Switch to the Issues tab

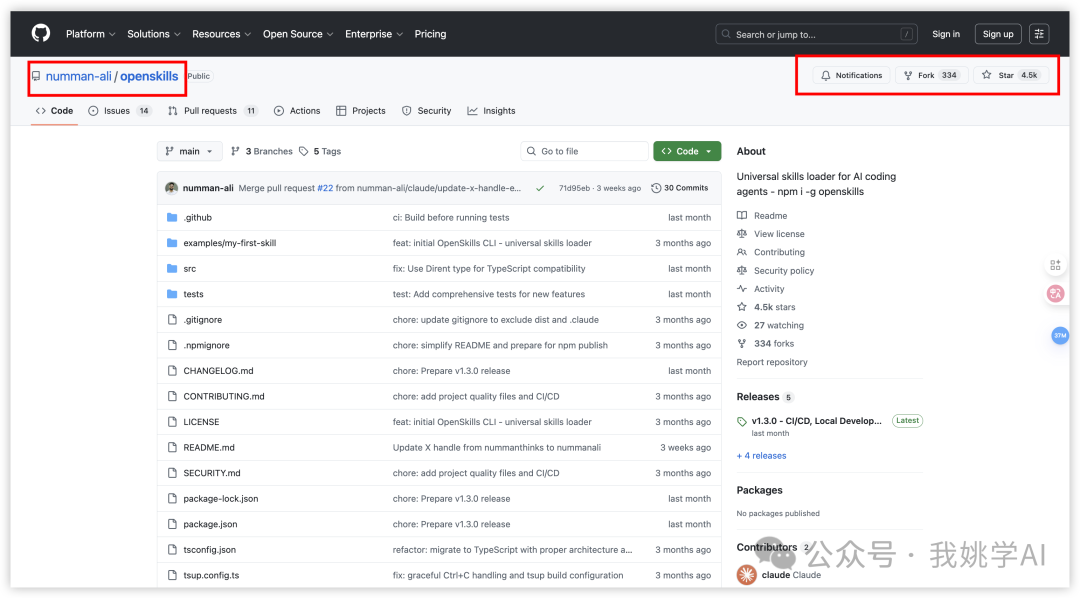[x=118, y=111]
